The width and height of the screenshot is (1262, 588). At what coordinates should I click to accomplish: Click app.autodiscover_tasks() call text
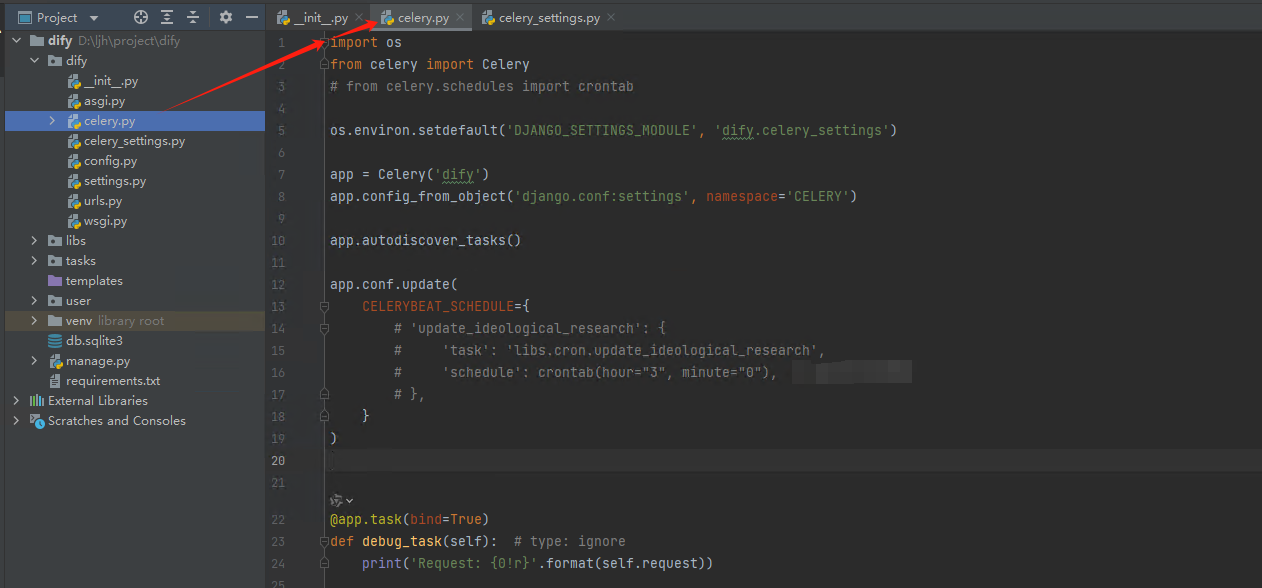[426, 241]
